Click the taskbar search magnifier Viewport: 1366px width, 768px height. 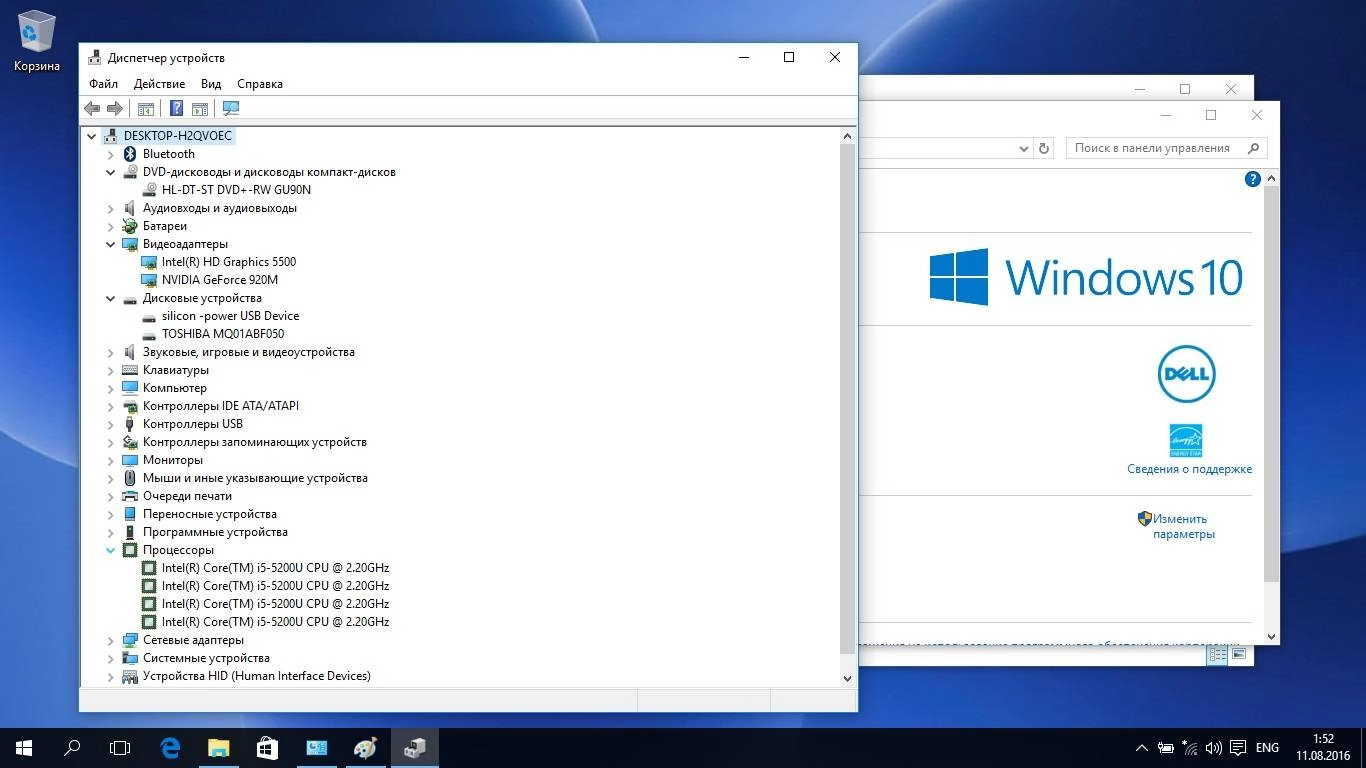pos(72,747)
